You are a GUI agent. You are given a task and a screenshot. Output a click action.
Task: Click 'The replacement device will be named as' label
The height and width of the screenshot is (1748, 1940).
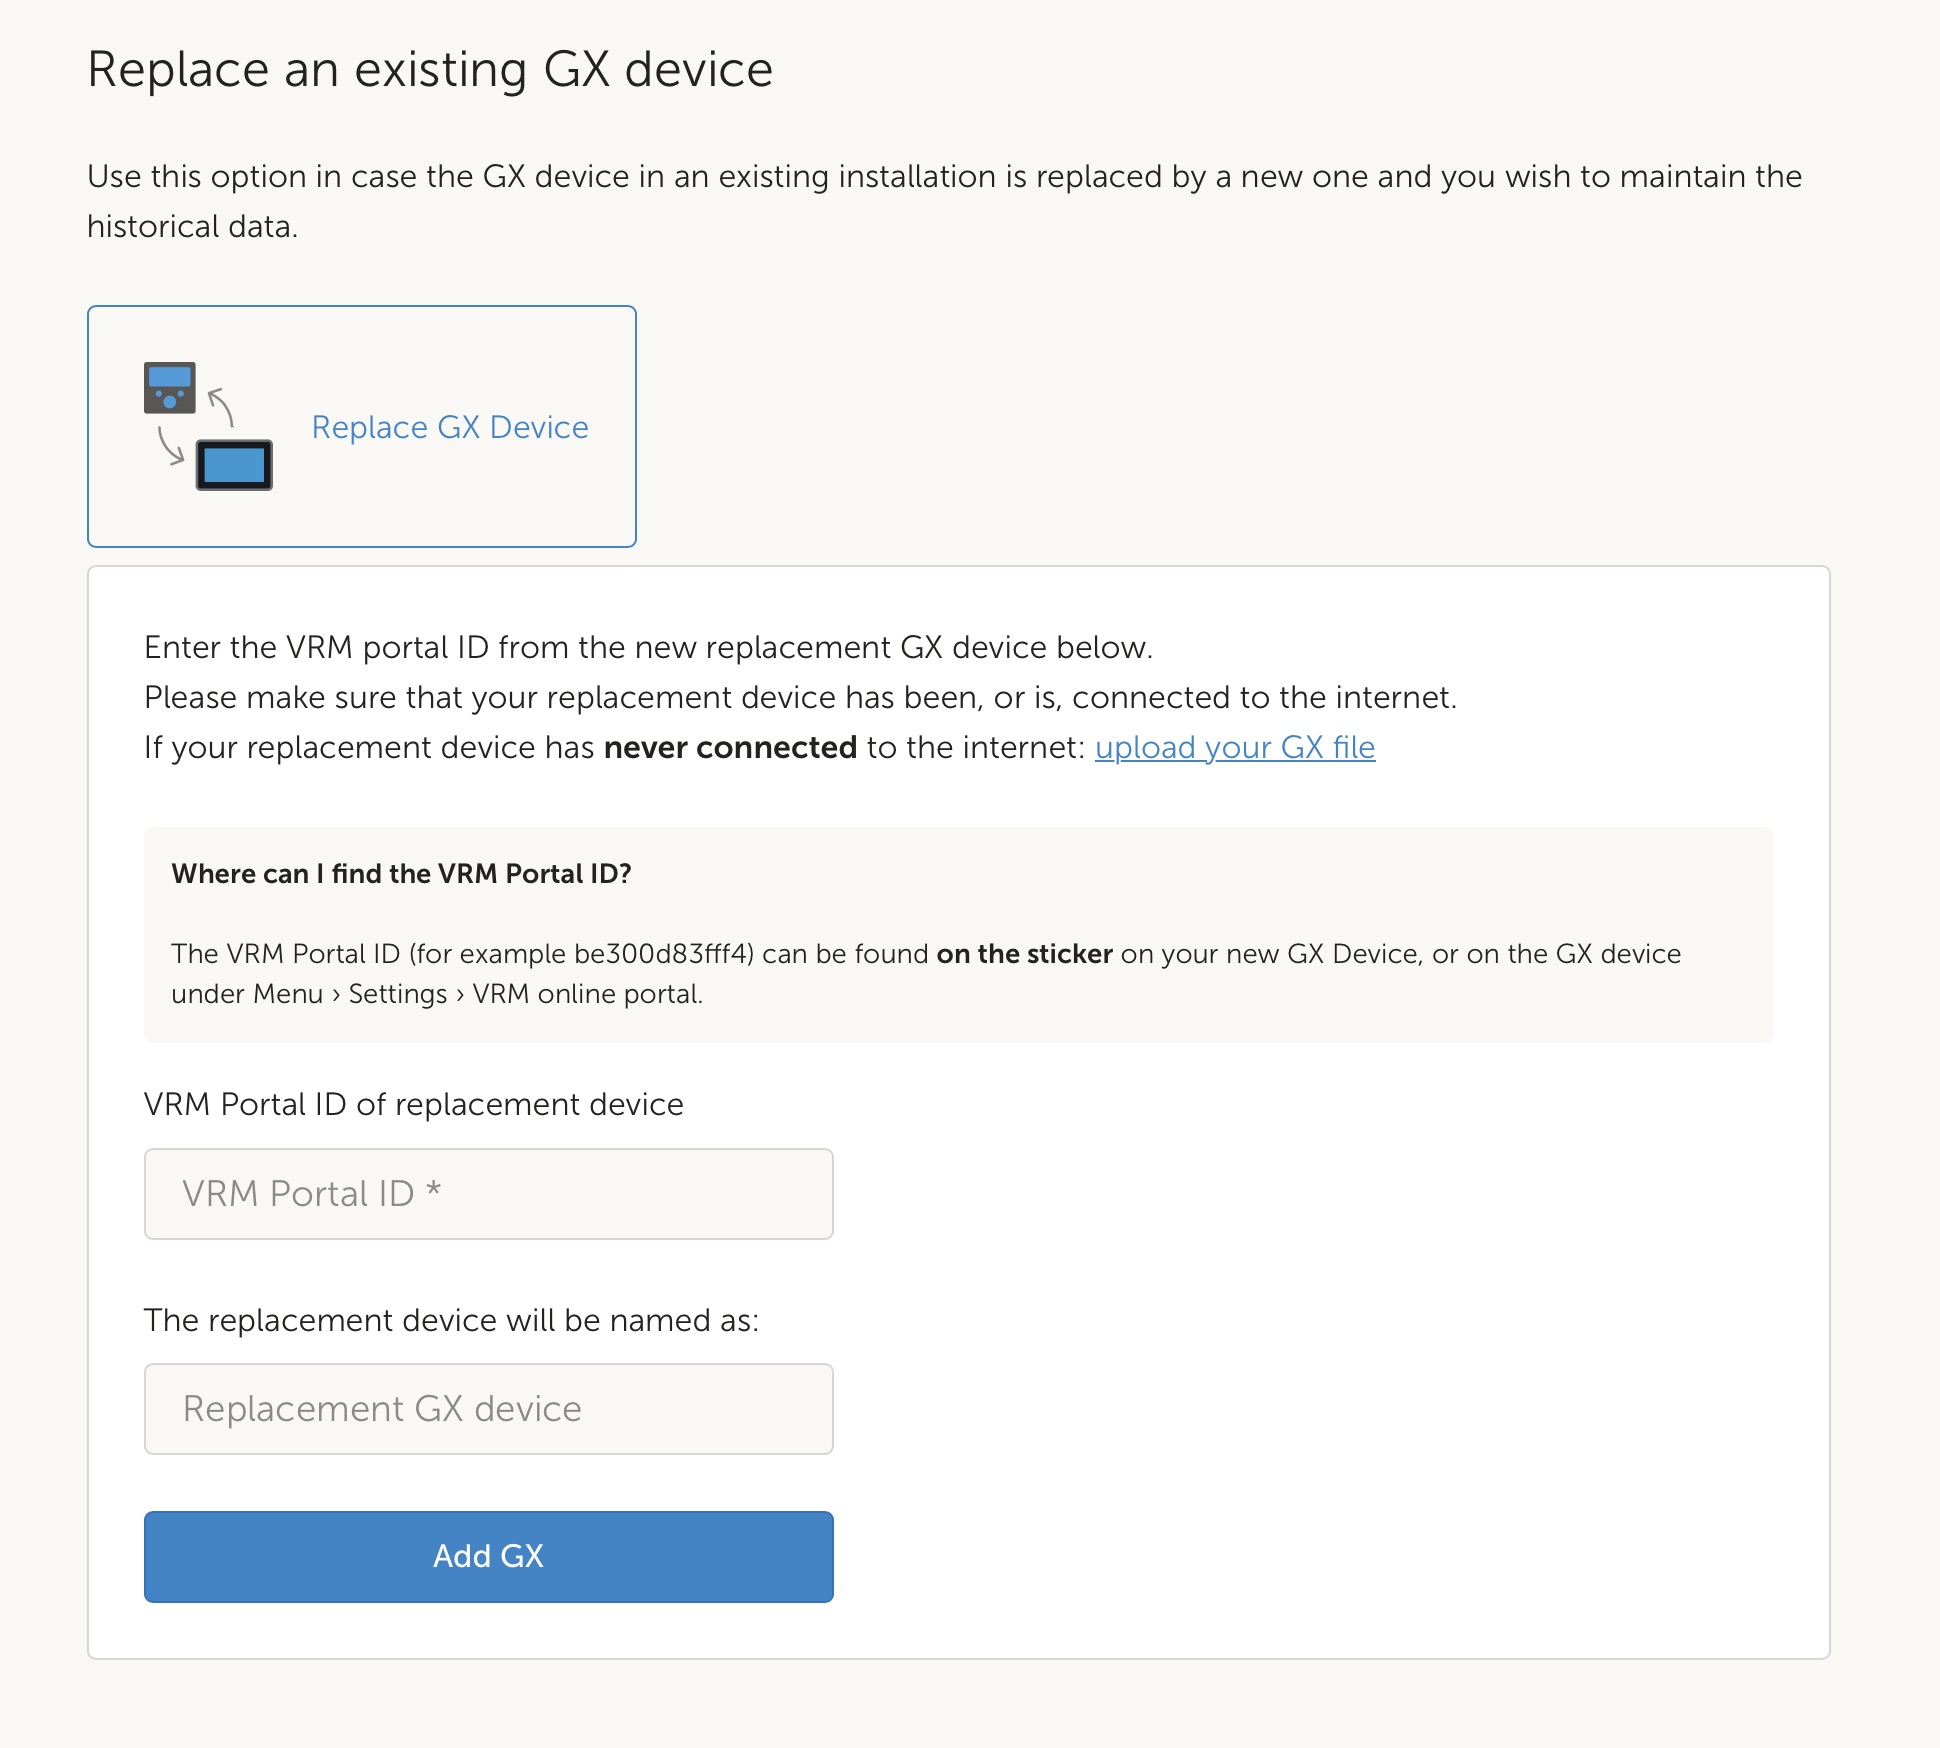click(x=451, y=1320)
